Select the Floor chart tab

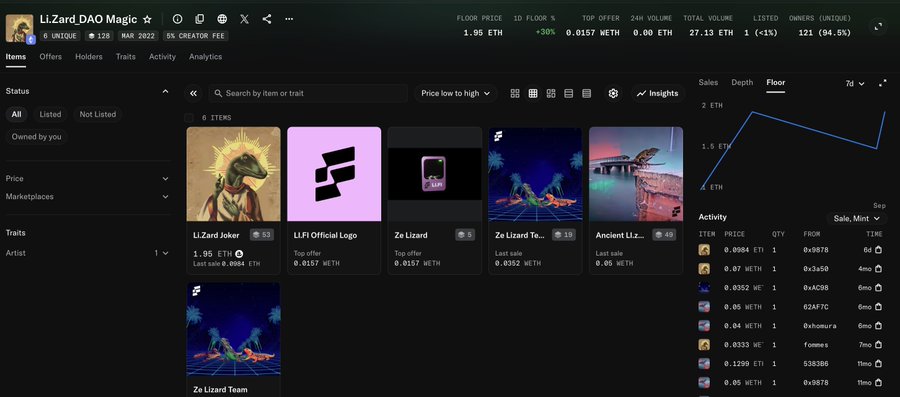tap(775, 83)
